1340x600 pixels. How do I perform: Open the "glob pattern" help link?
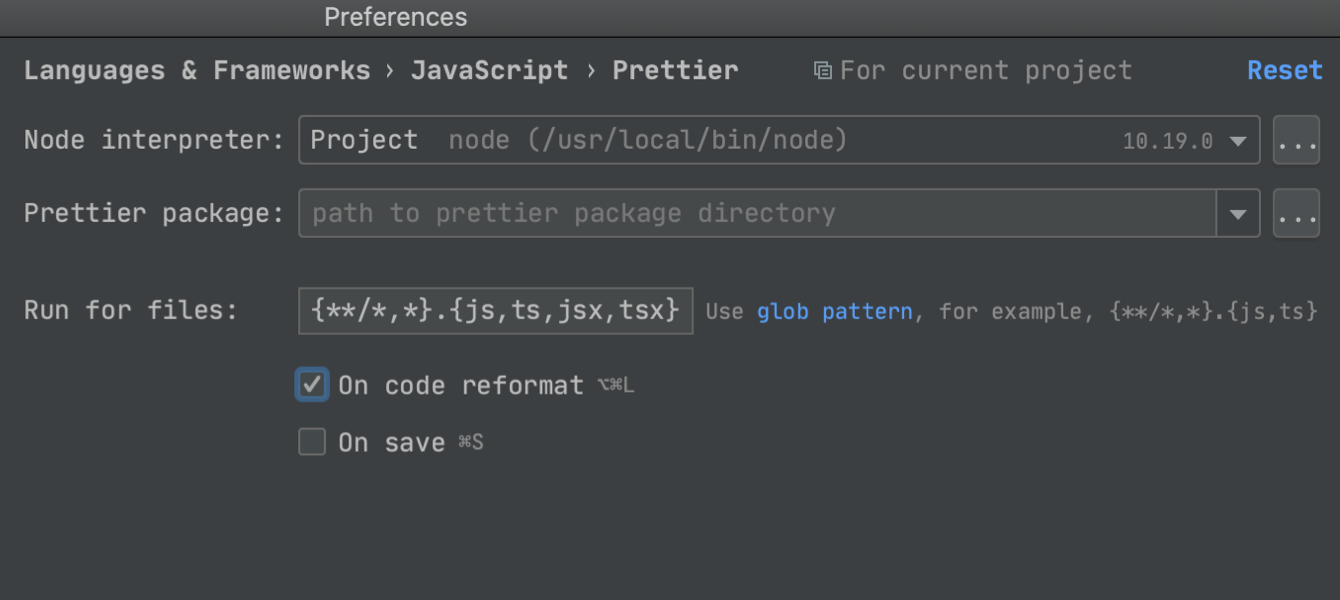(834, 311)
